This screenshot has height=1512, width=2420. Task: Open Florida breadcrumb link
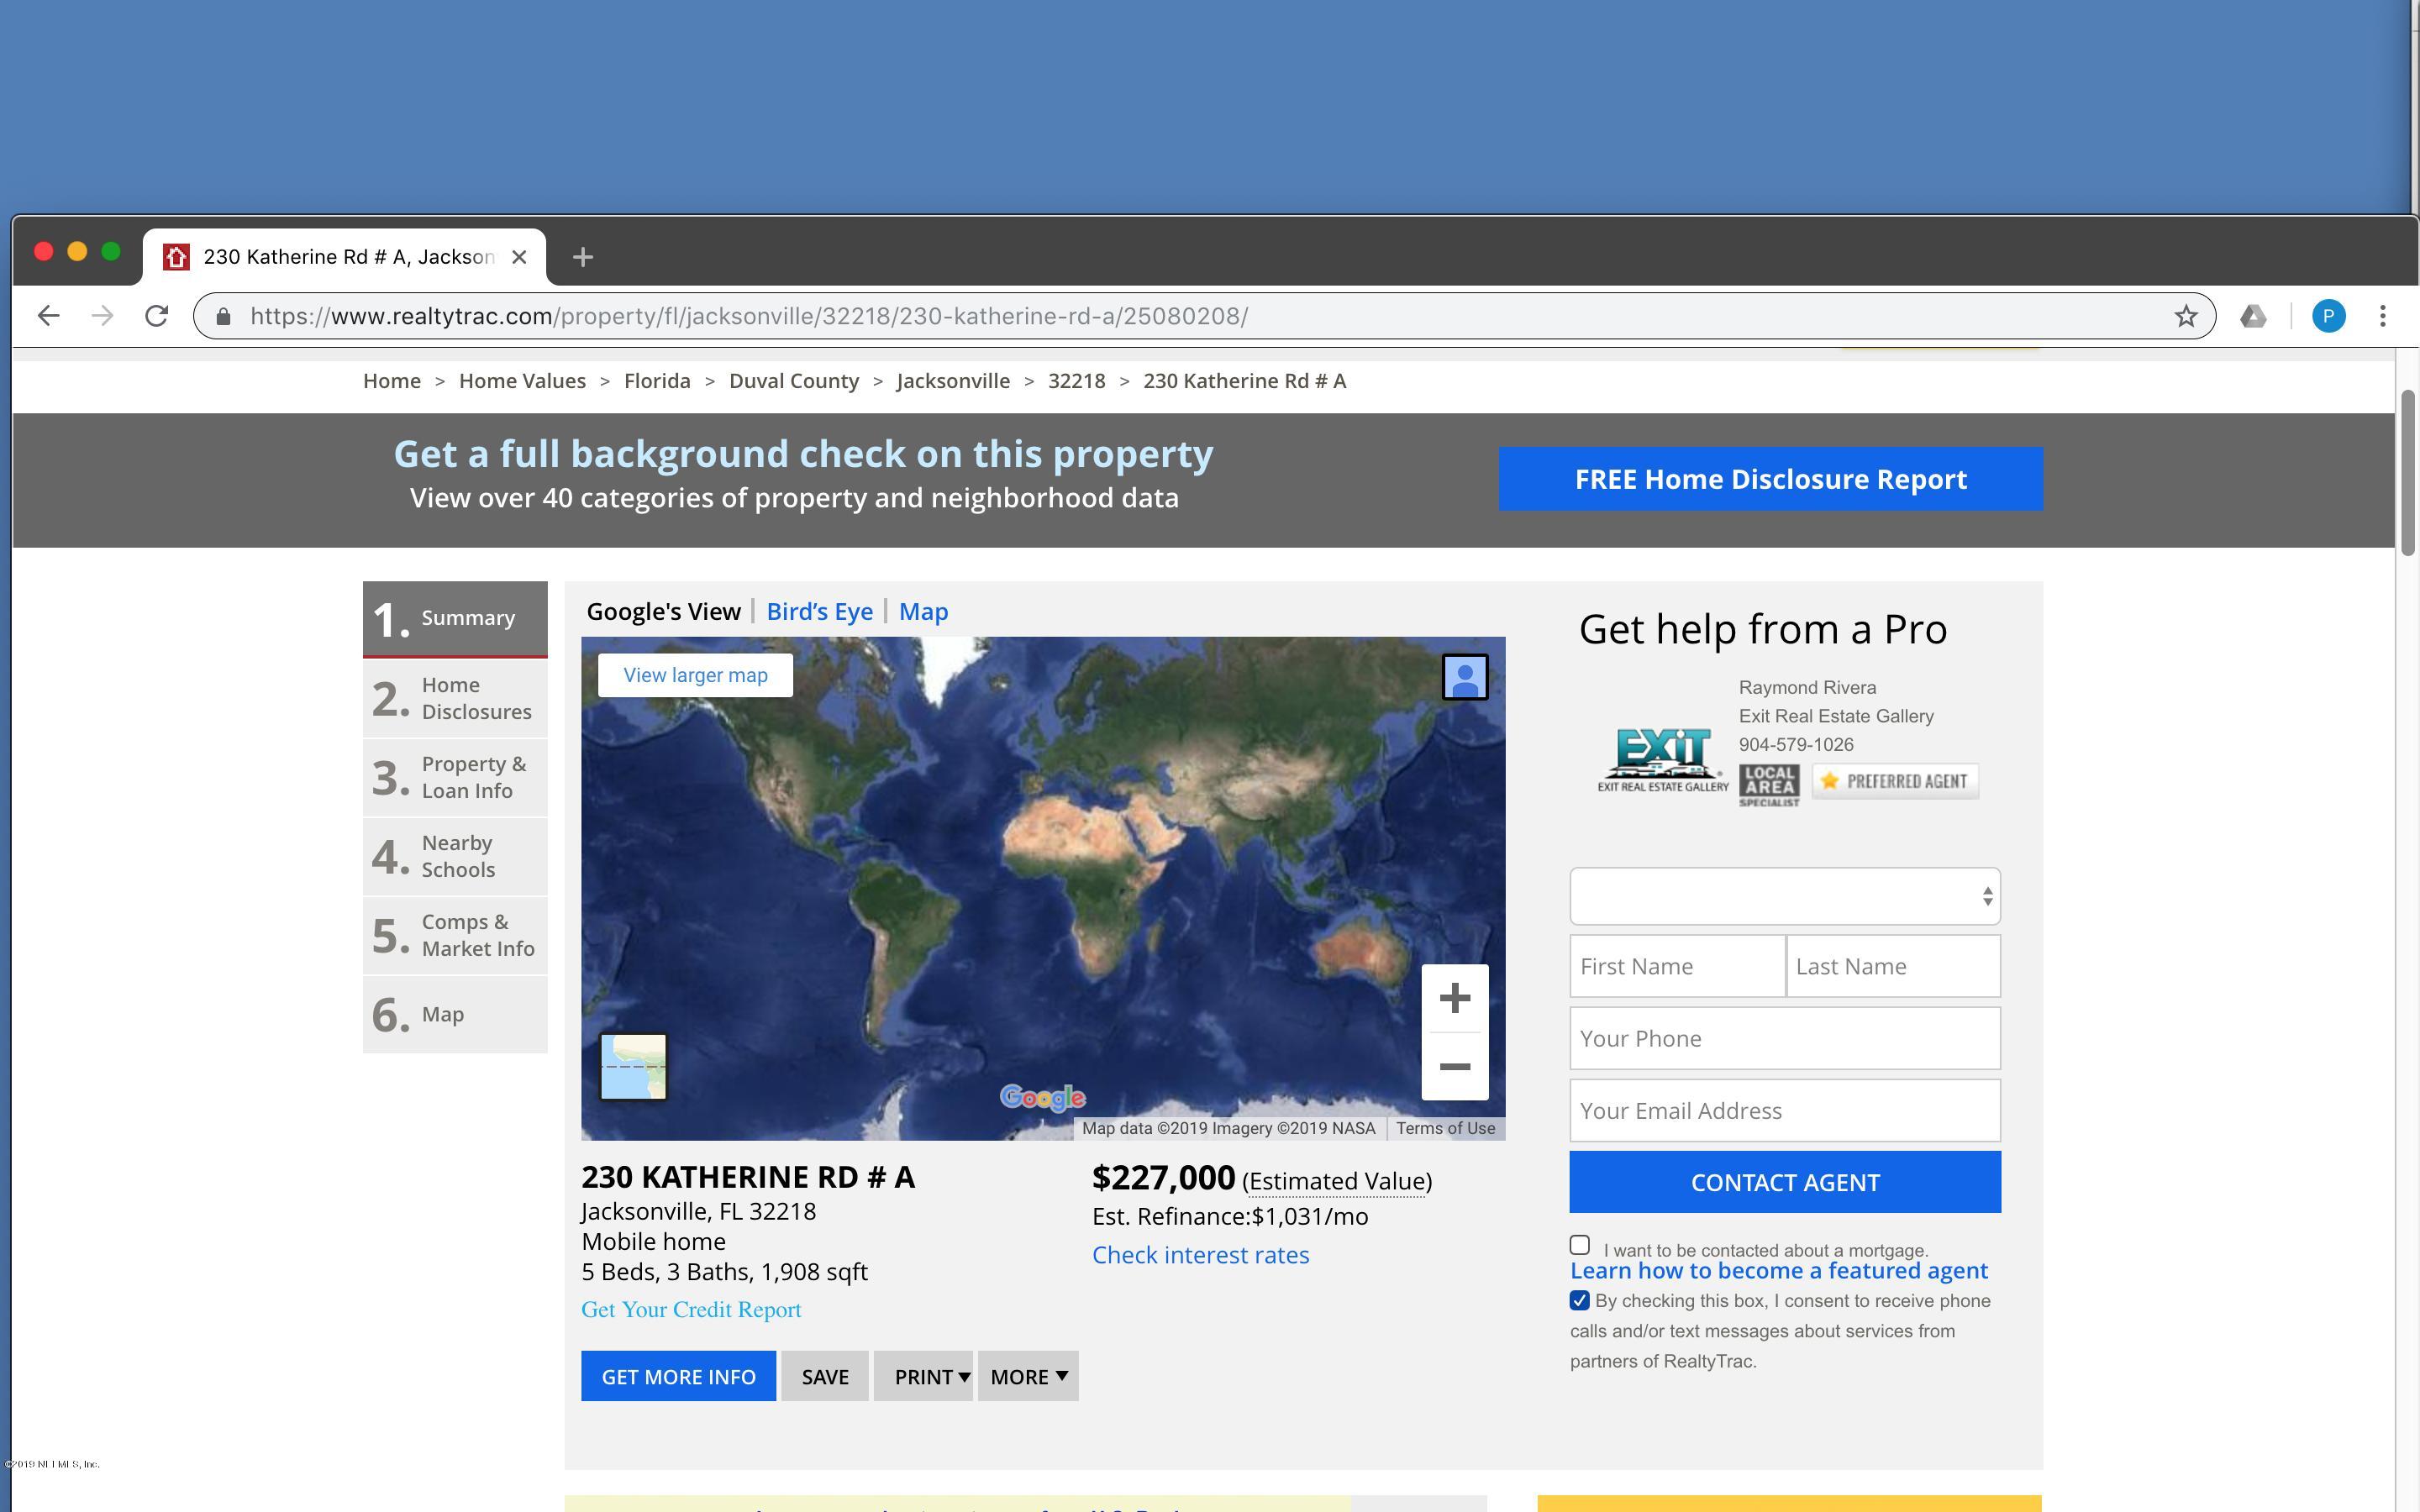point(657,381)
